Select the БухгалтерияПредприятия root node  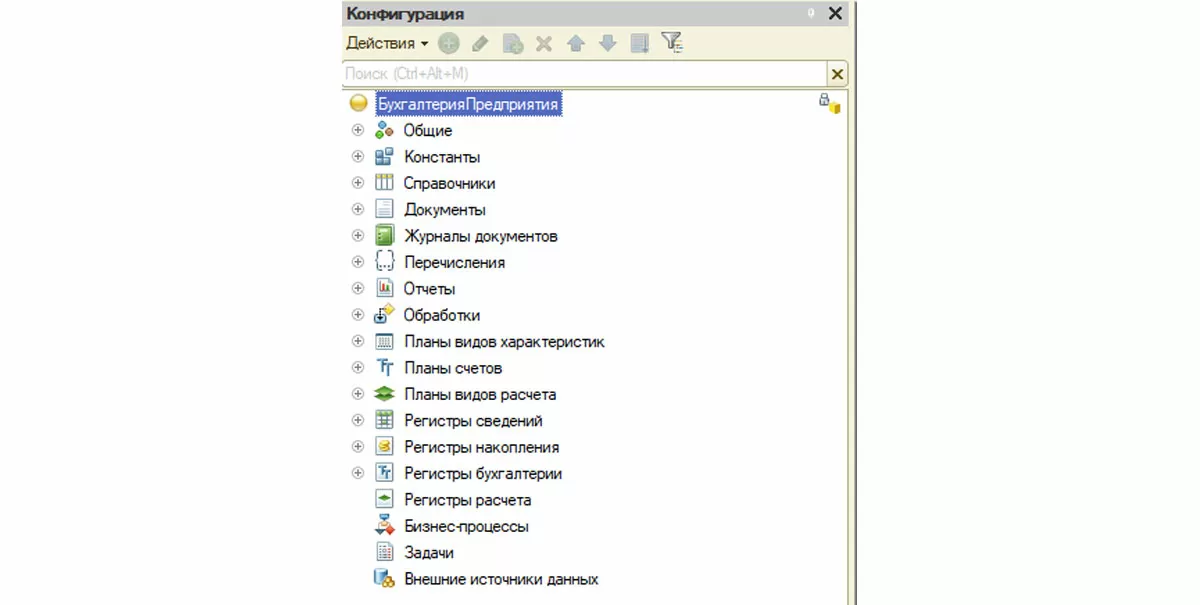click(x=467, y=104)
